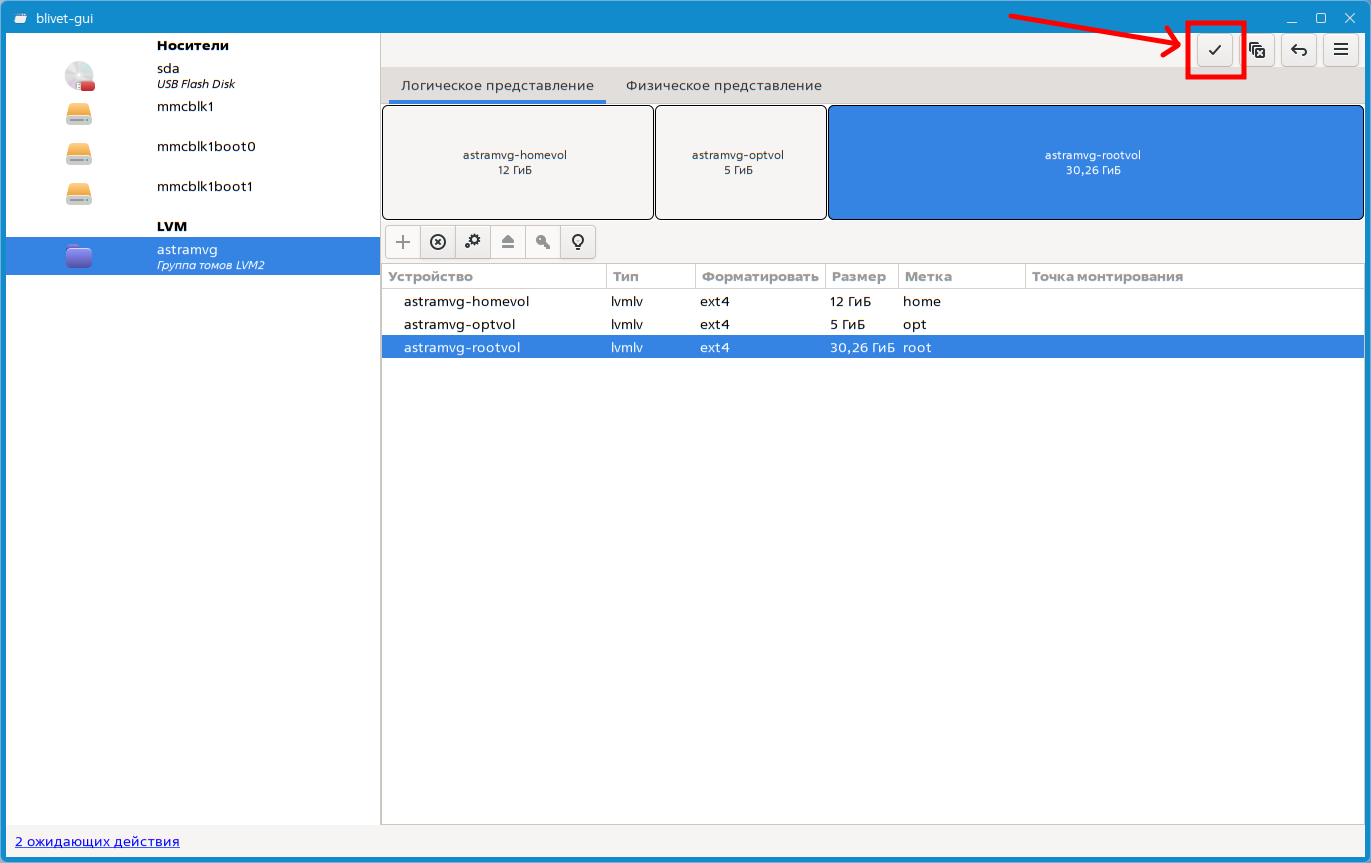Click the unmount eject icon

click(508, 242)
